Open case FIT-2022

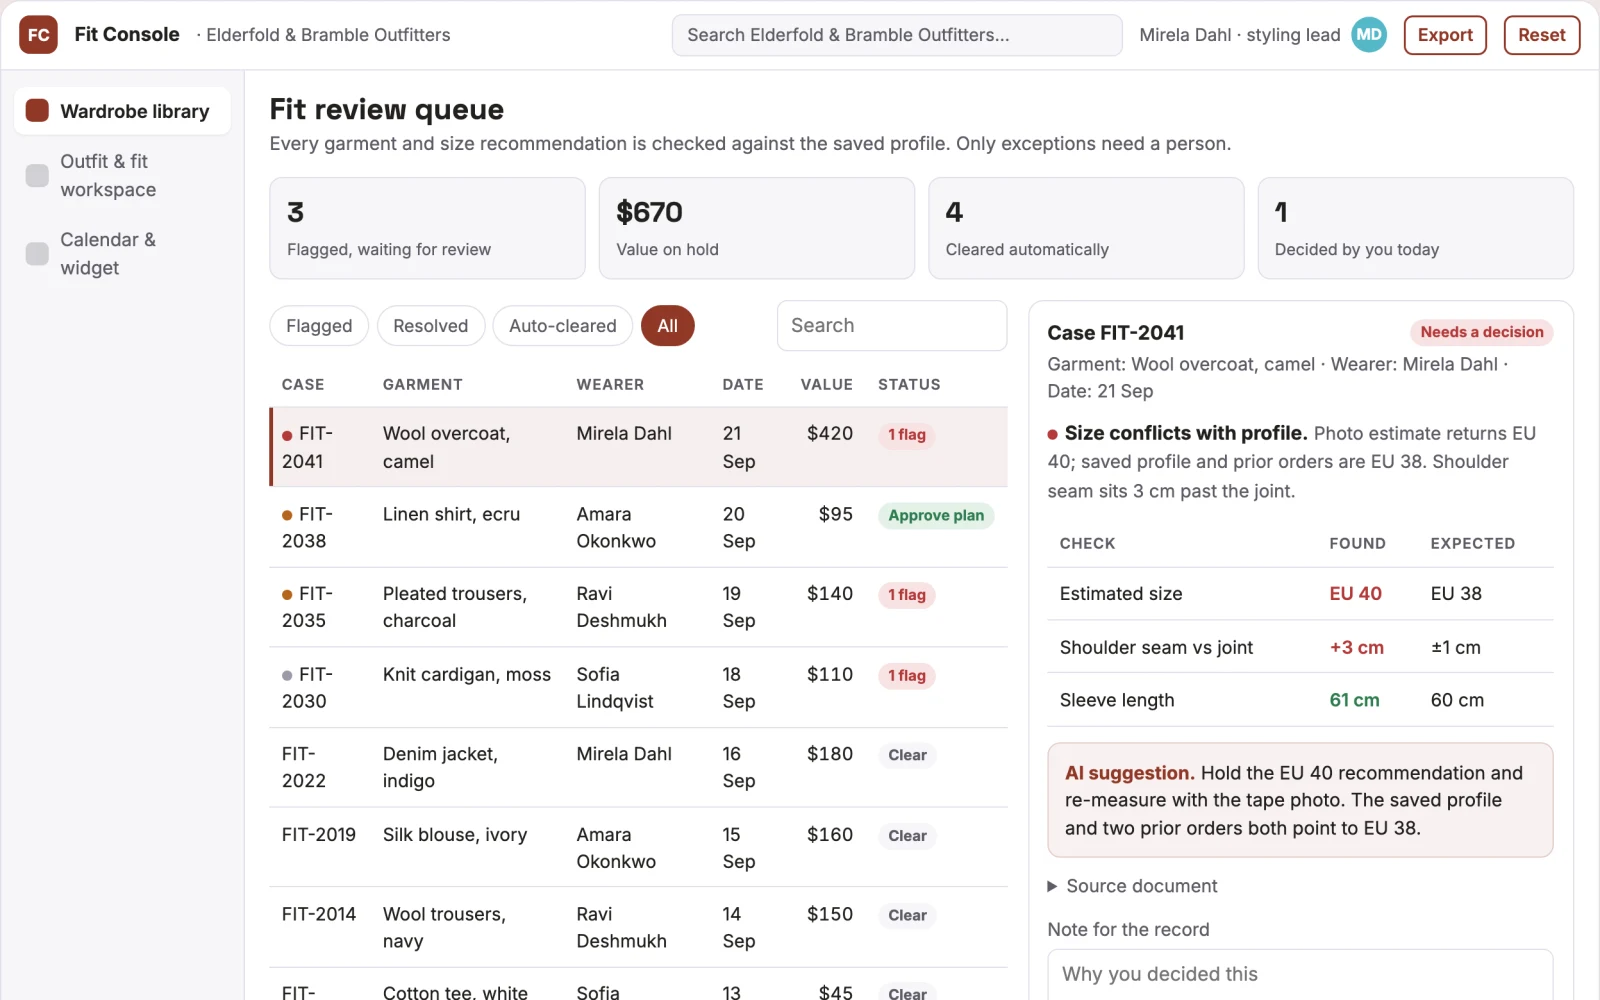(639, 767)
